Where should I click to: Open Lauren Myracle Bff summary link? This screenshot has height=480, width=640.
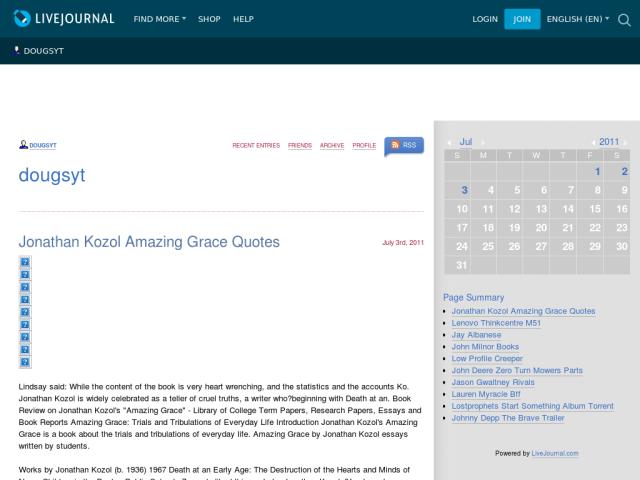coord(486,394)
